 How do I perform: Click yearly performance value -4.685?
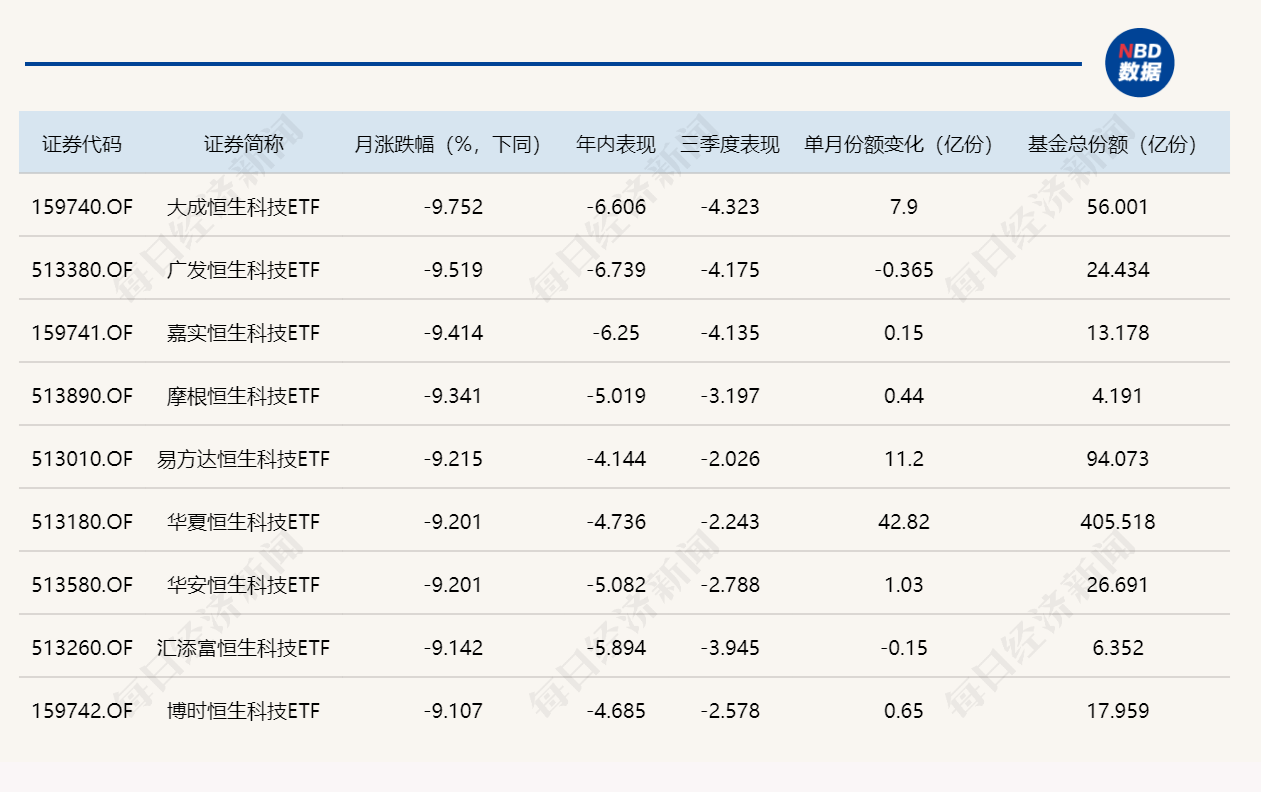click(616, 711)
